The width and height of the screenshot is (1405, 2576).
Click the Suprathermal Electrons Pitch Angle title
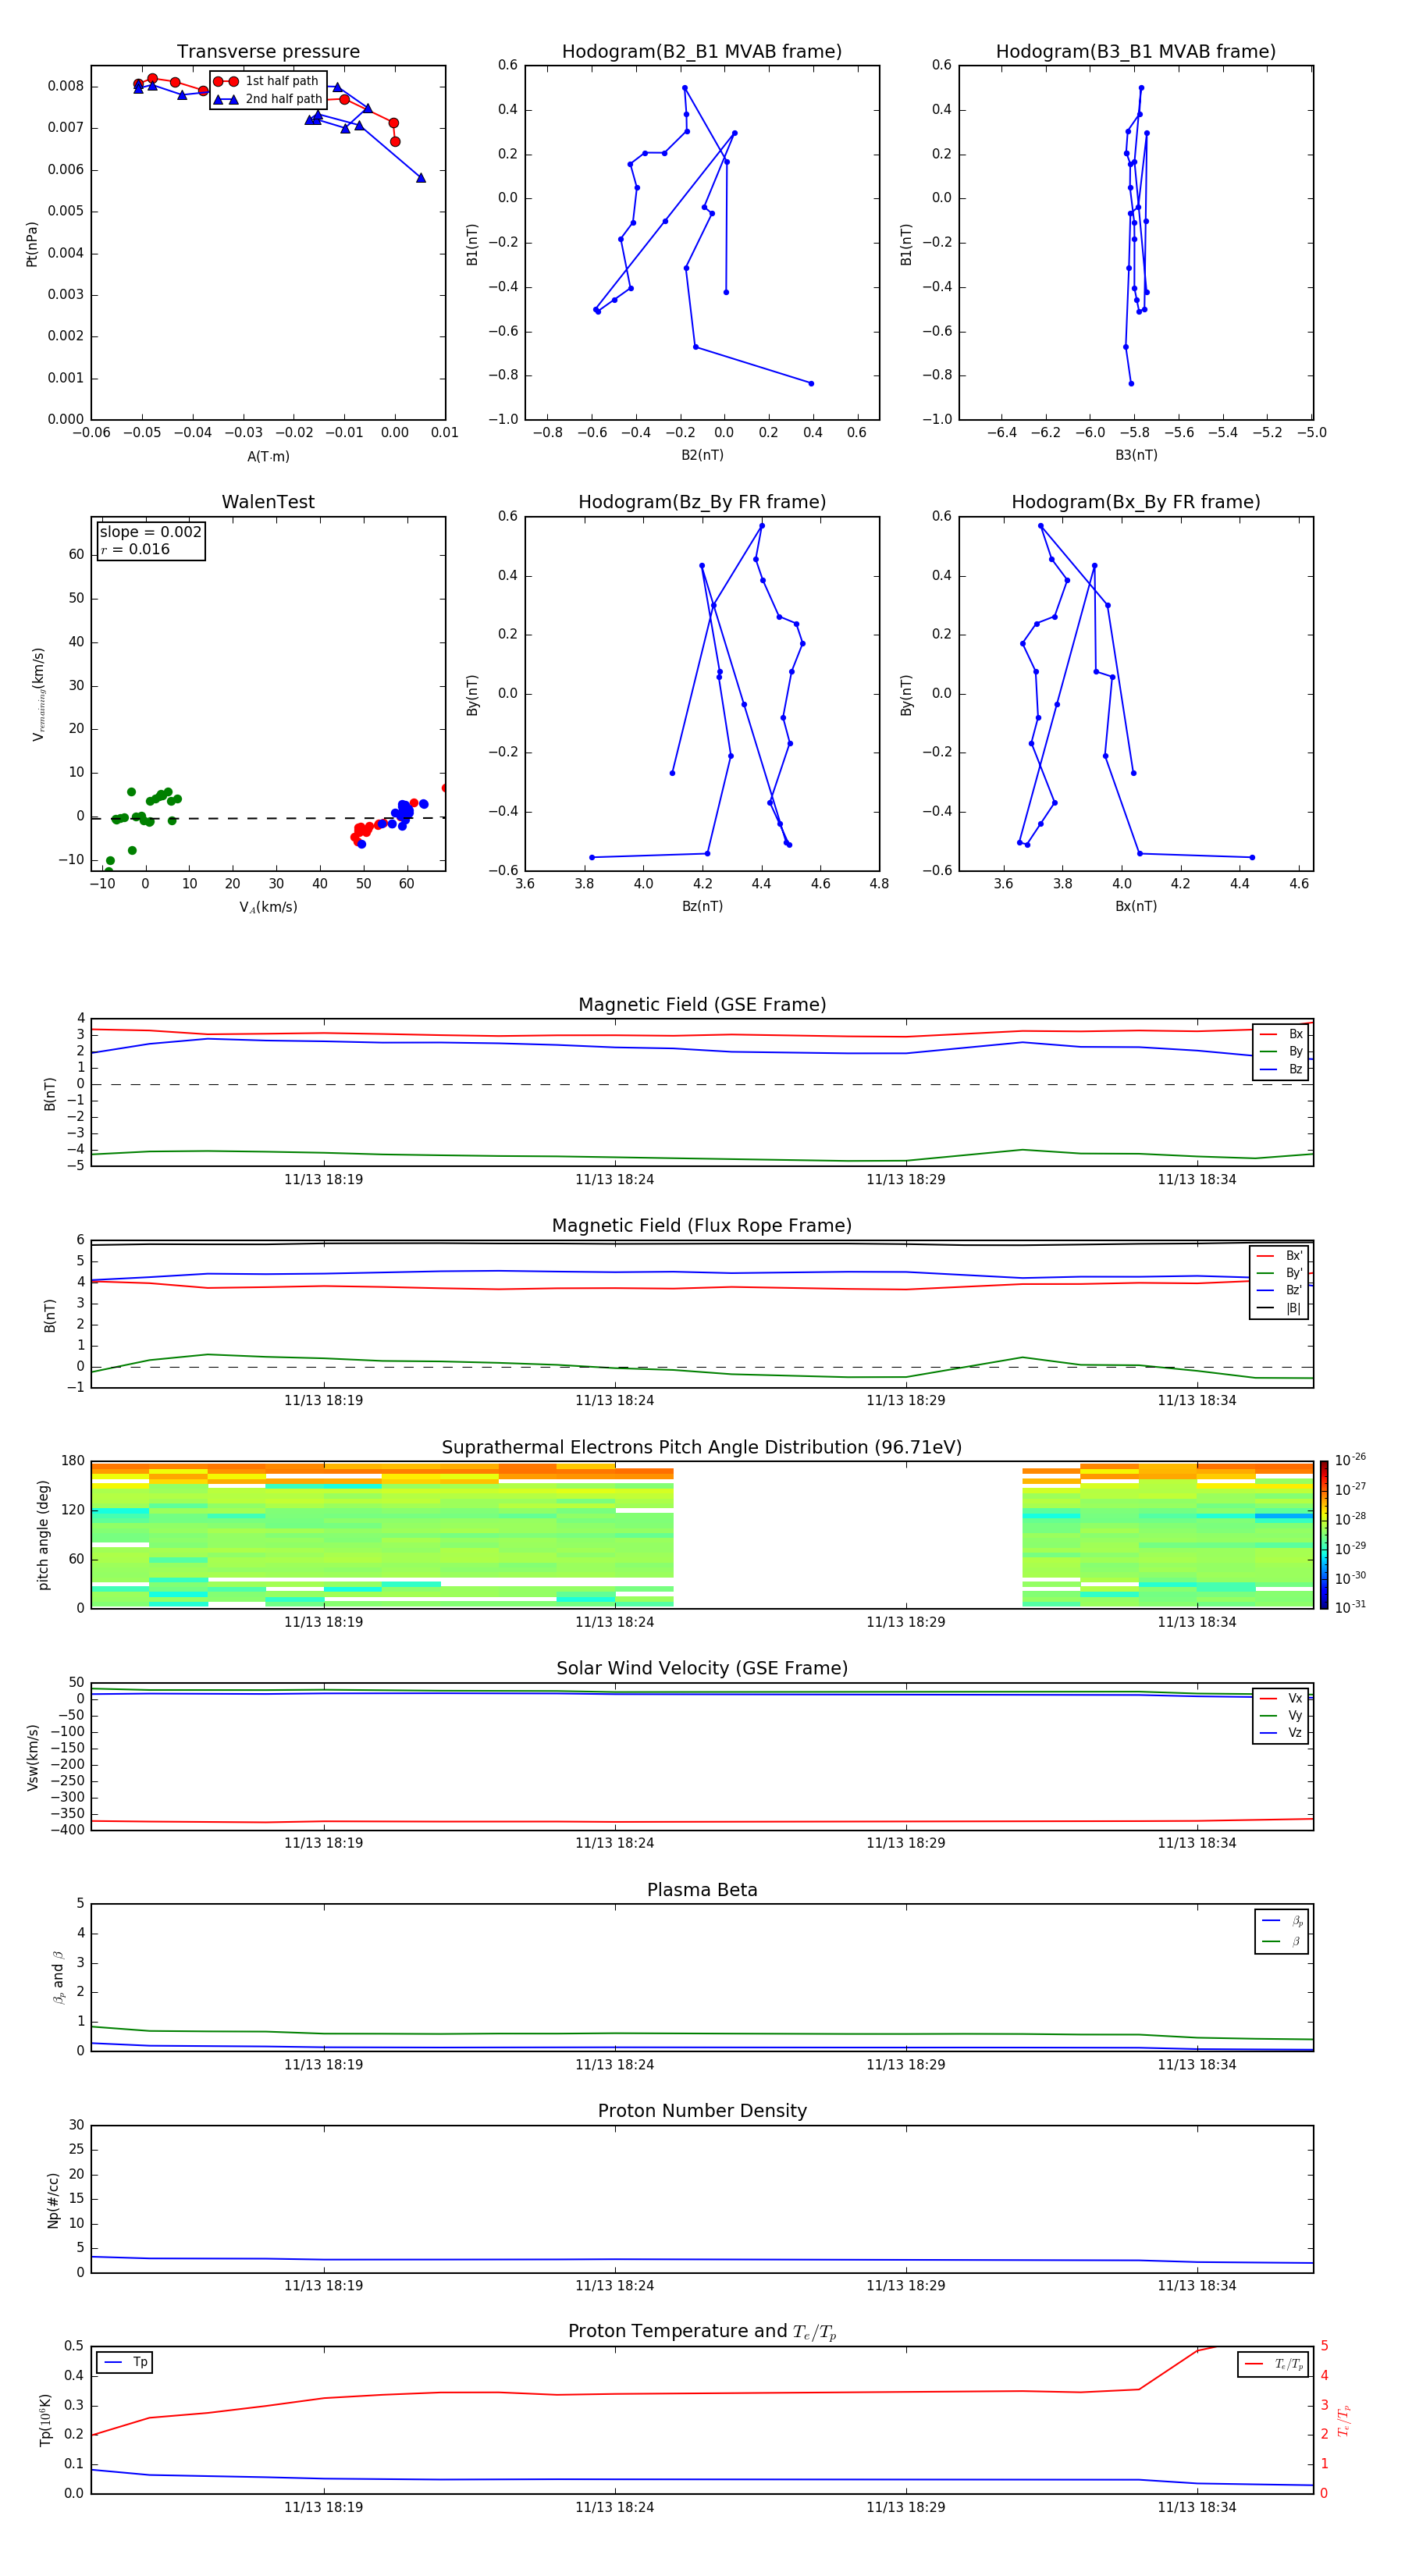702,1448
